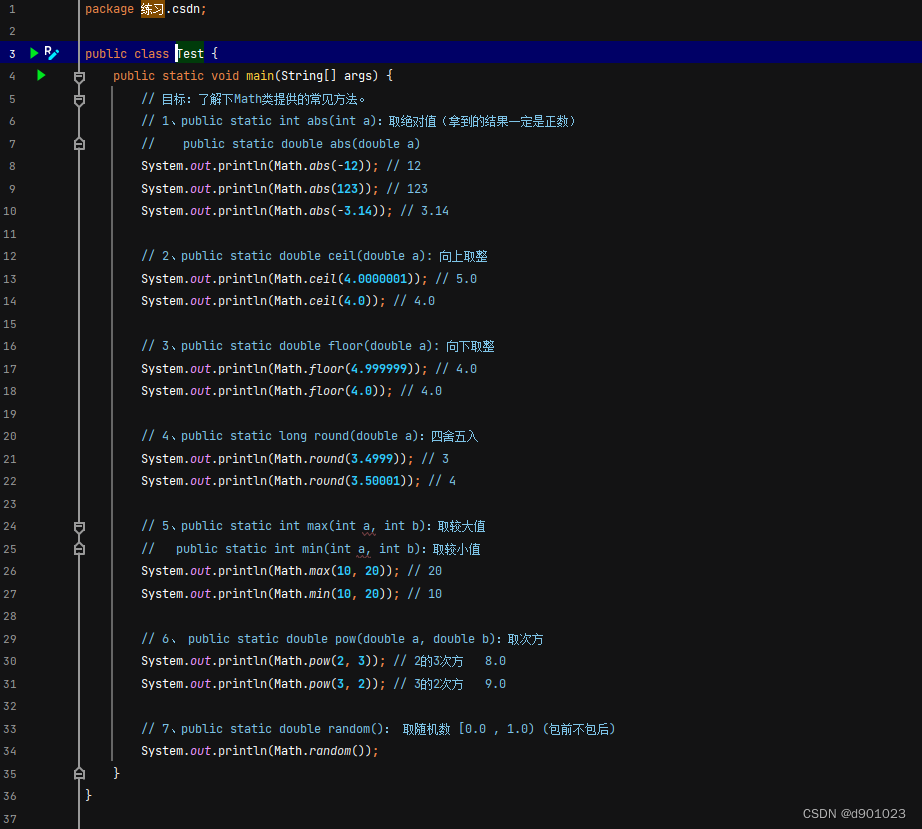
Task: Click the Math.ceil(4.0) line
Action: coord(263,301)
